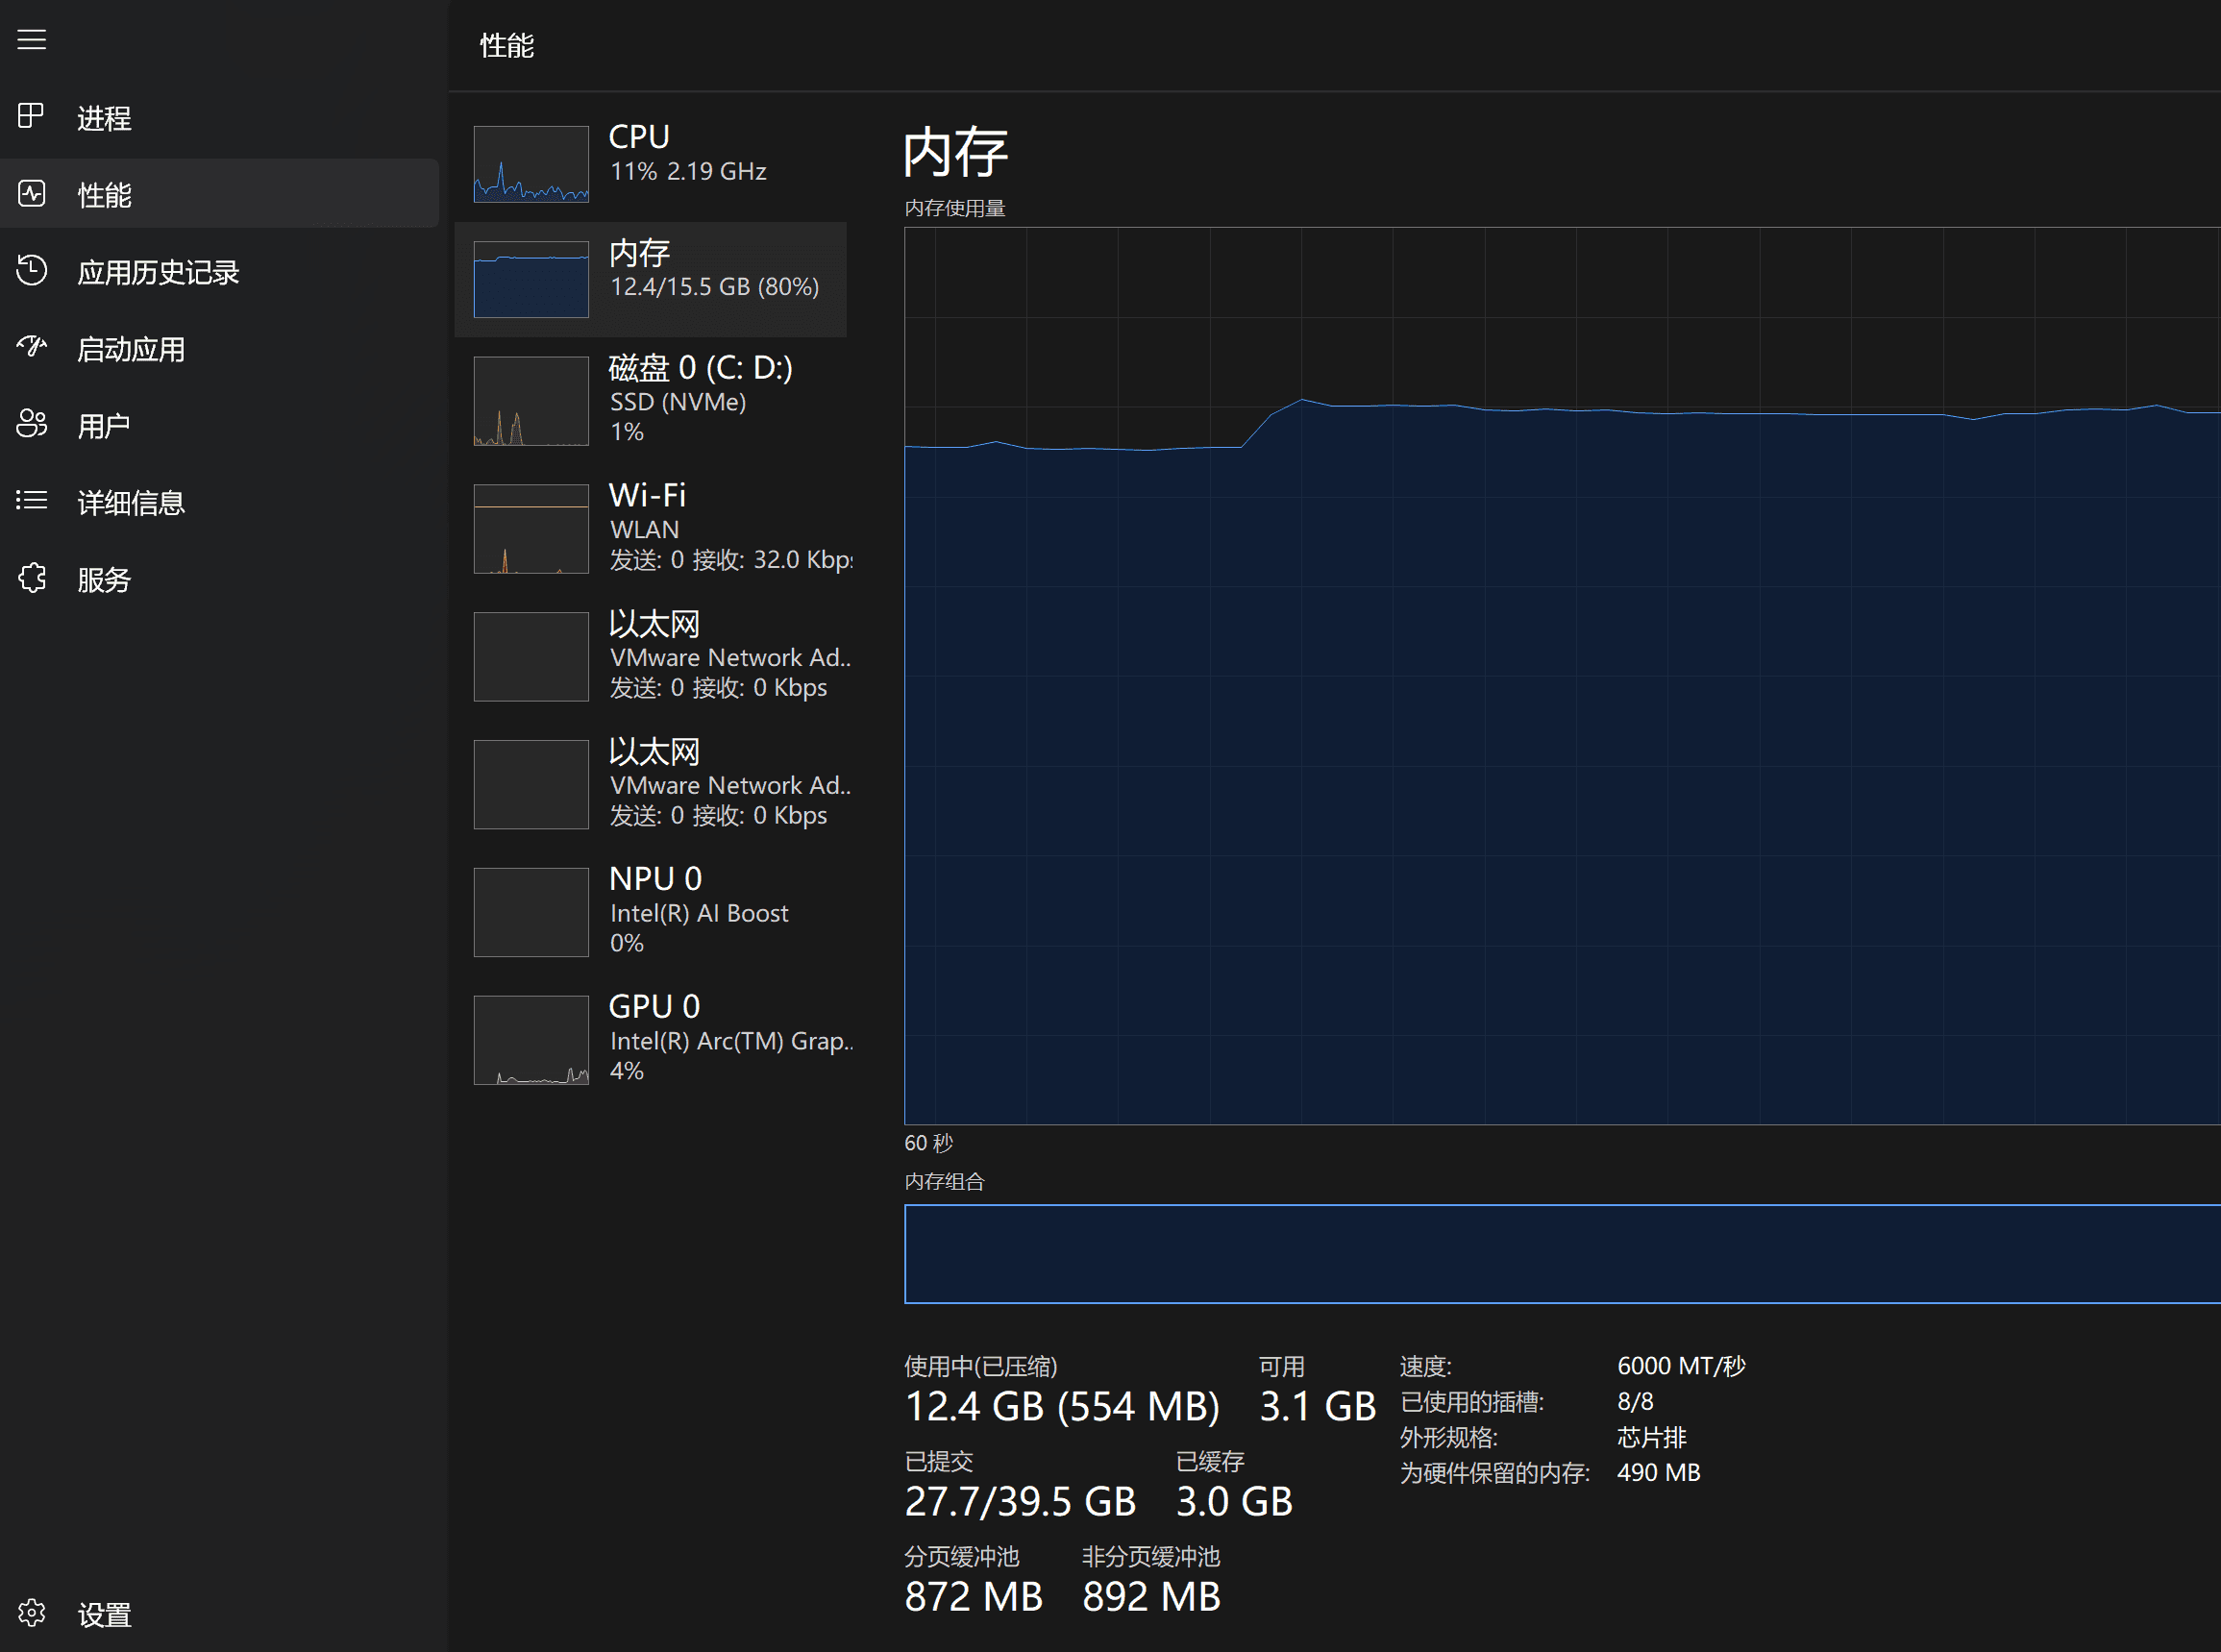This screenshot has height=1652, width=2221.
Task: Click the 872 MB paged pool value
Action: [x=974, y=1597]
